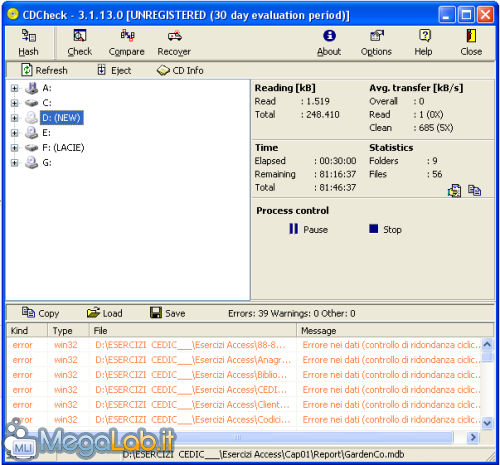Expand the C: drive node

point(14,103)
